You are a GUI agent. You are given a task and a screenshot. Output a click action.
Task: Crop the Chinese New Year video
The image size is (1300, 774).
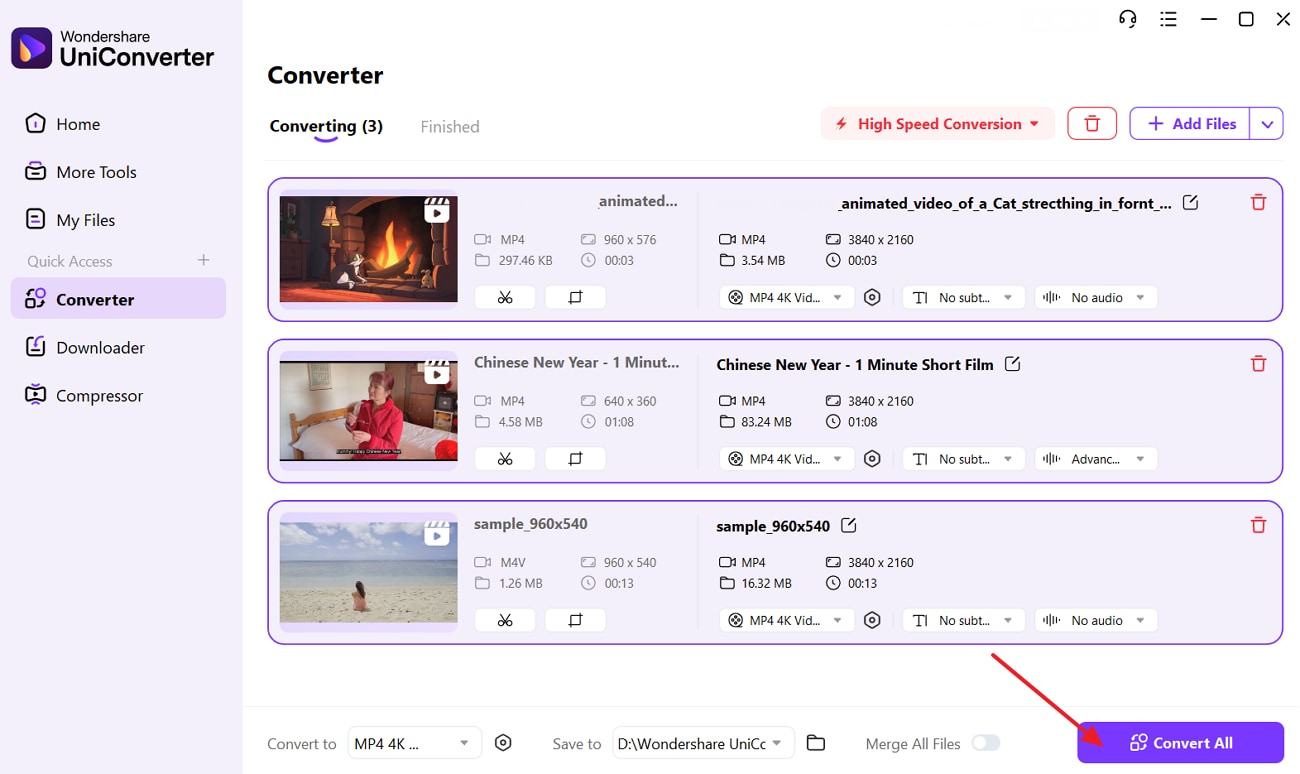coord(575,459)
